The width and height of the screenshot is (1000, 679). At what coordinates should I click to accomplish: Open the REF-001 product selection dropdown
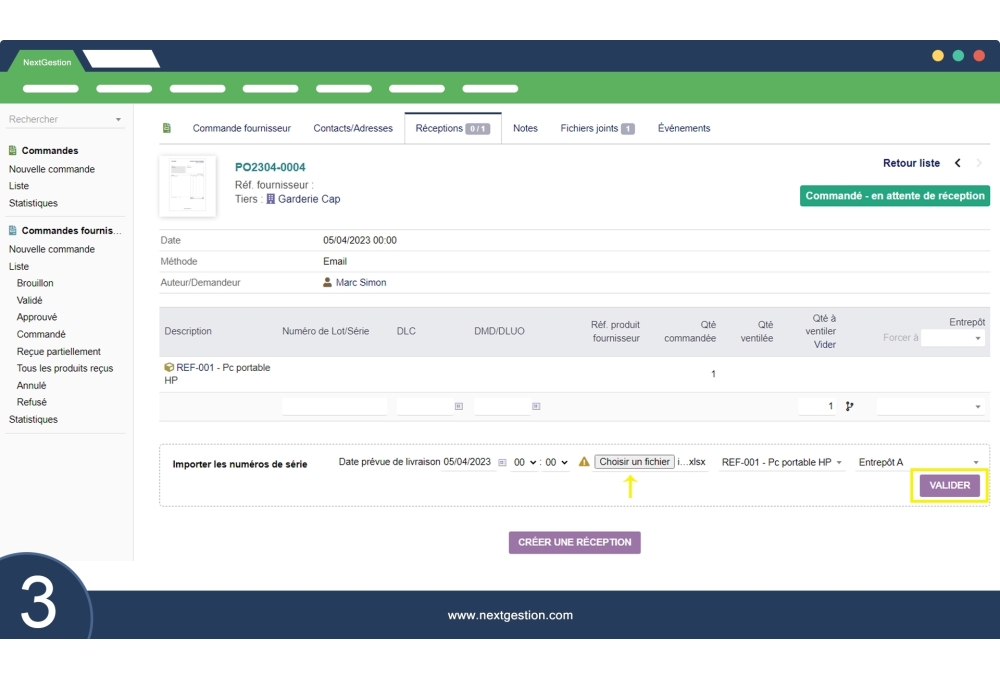pos(782,463)
